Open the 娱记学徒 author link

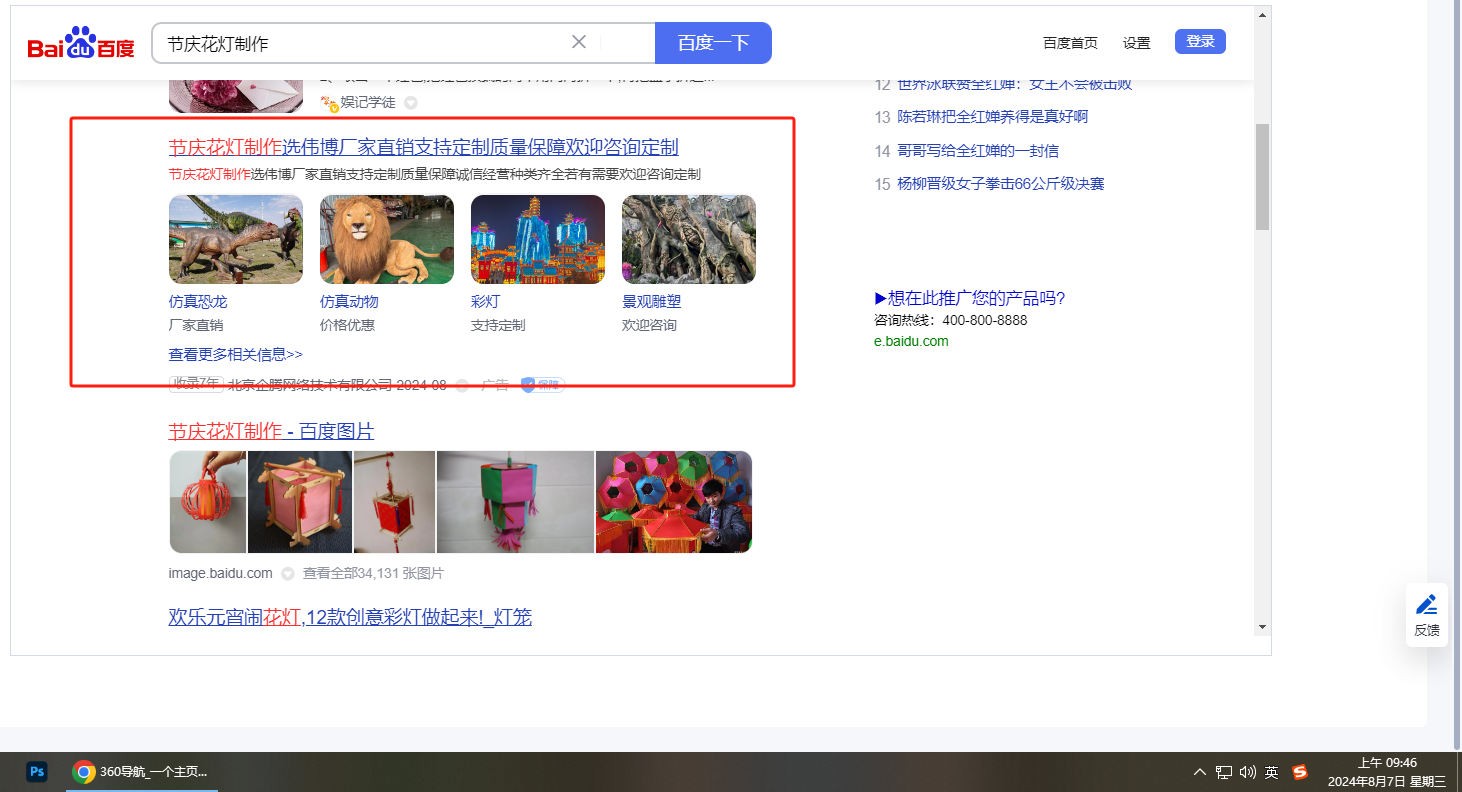[x=368, y=102]
